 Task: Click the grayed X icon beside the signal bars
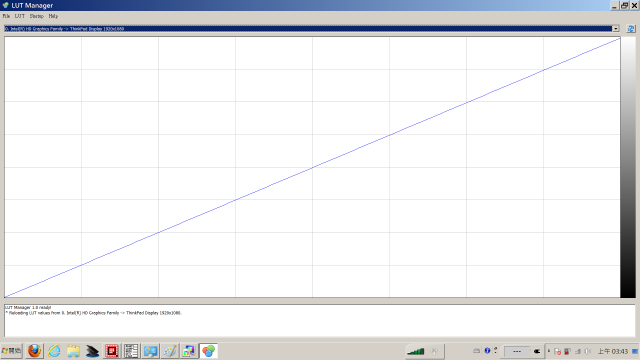(x=434, y=351)
